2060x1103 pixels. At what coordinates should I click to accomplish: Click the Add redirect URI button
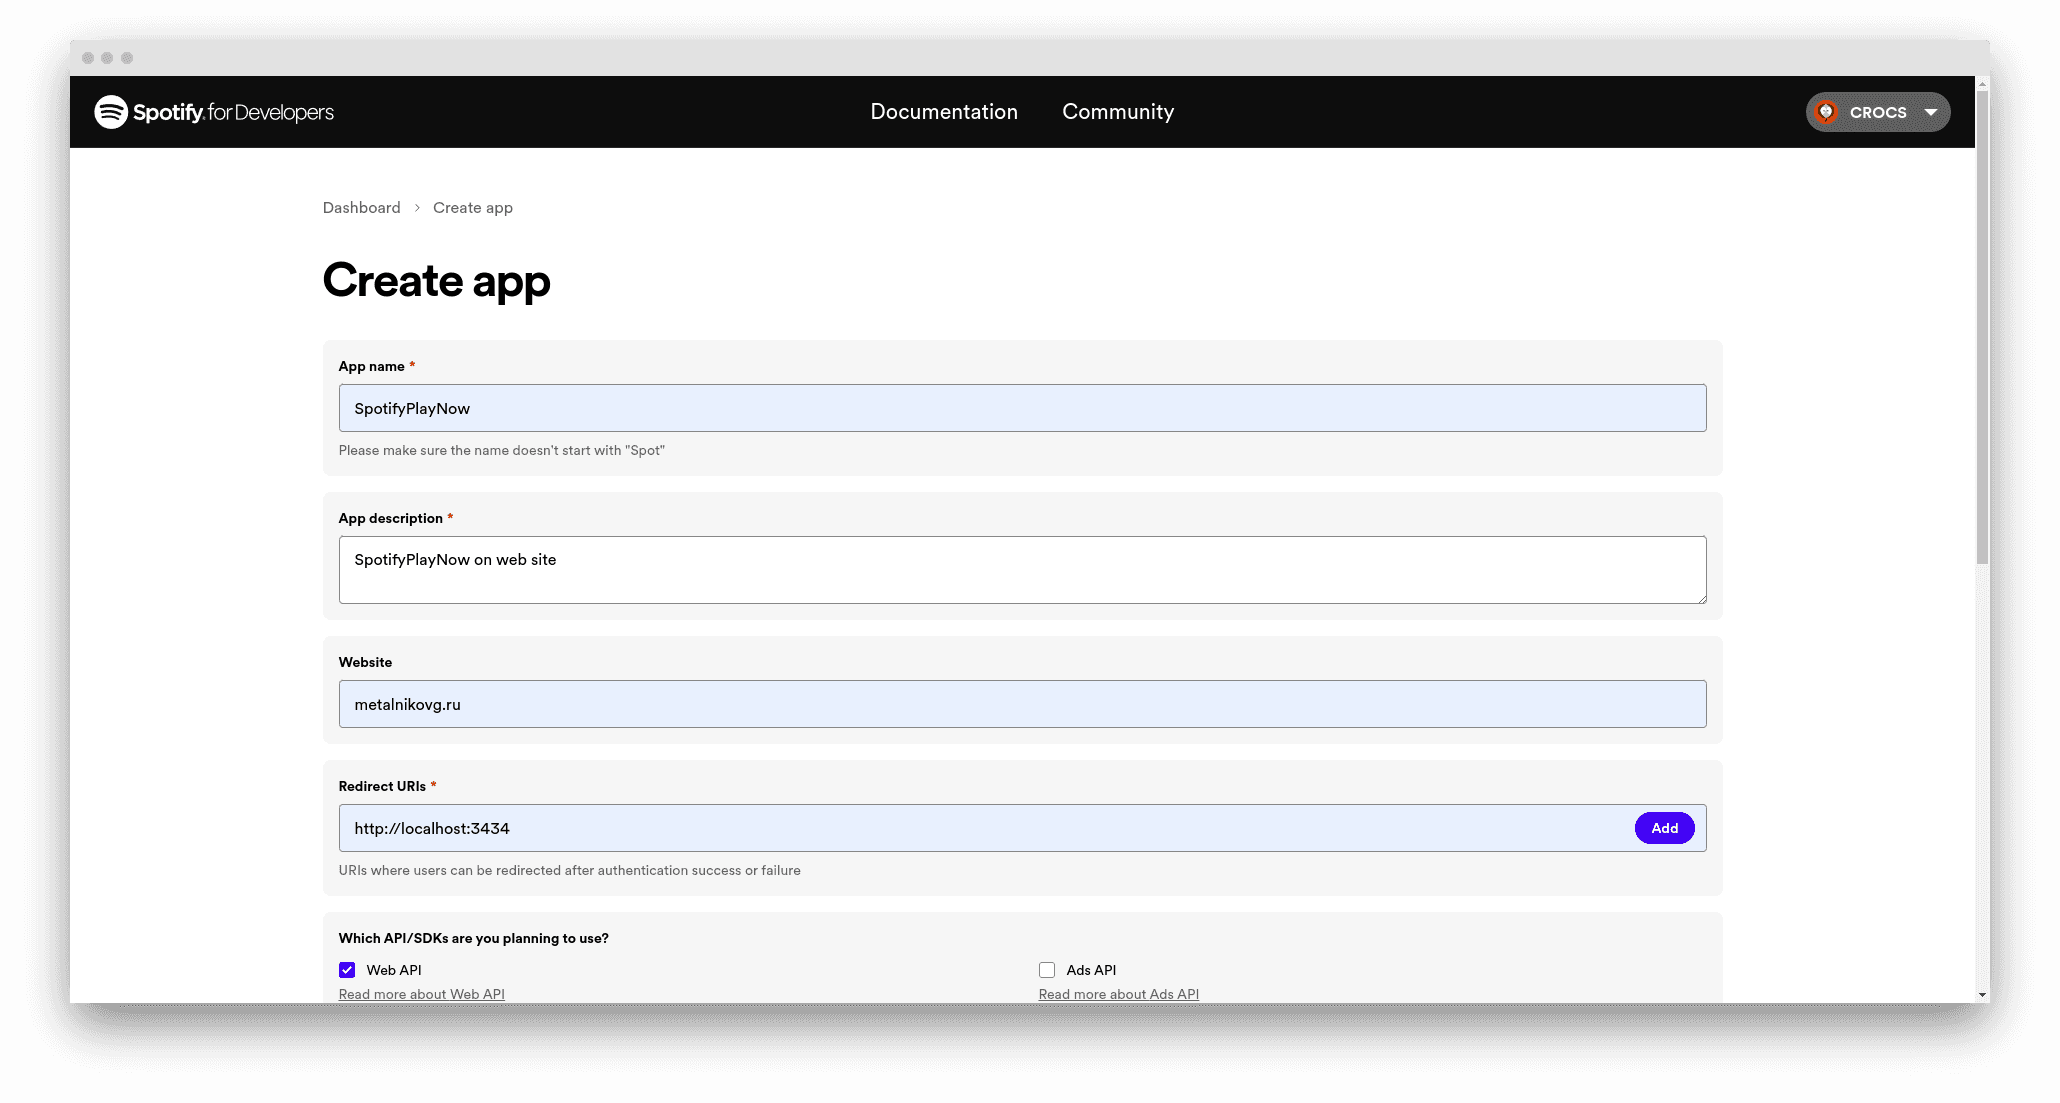[x=1664, y=828]
